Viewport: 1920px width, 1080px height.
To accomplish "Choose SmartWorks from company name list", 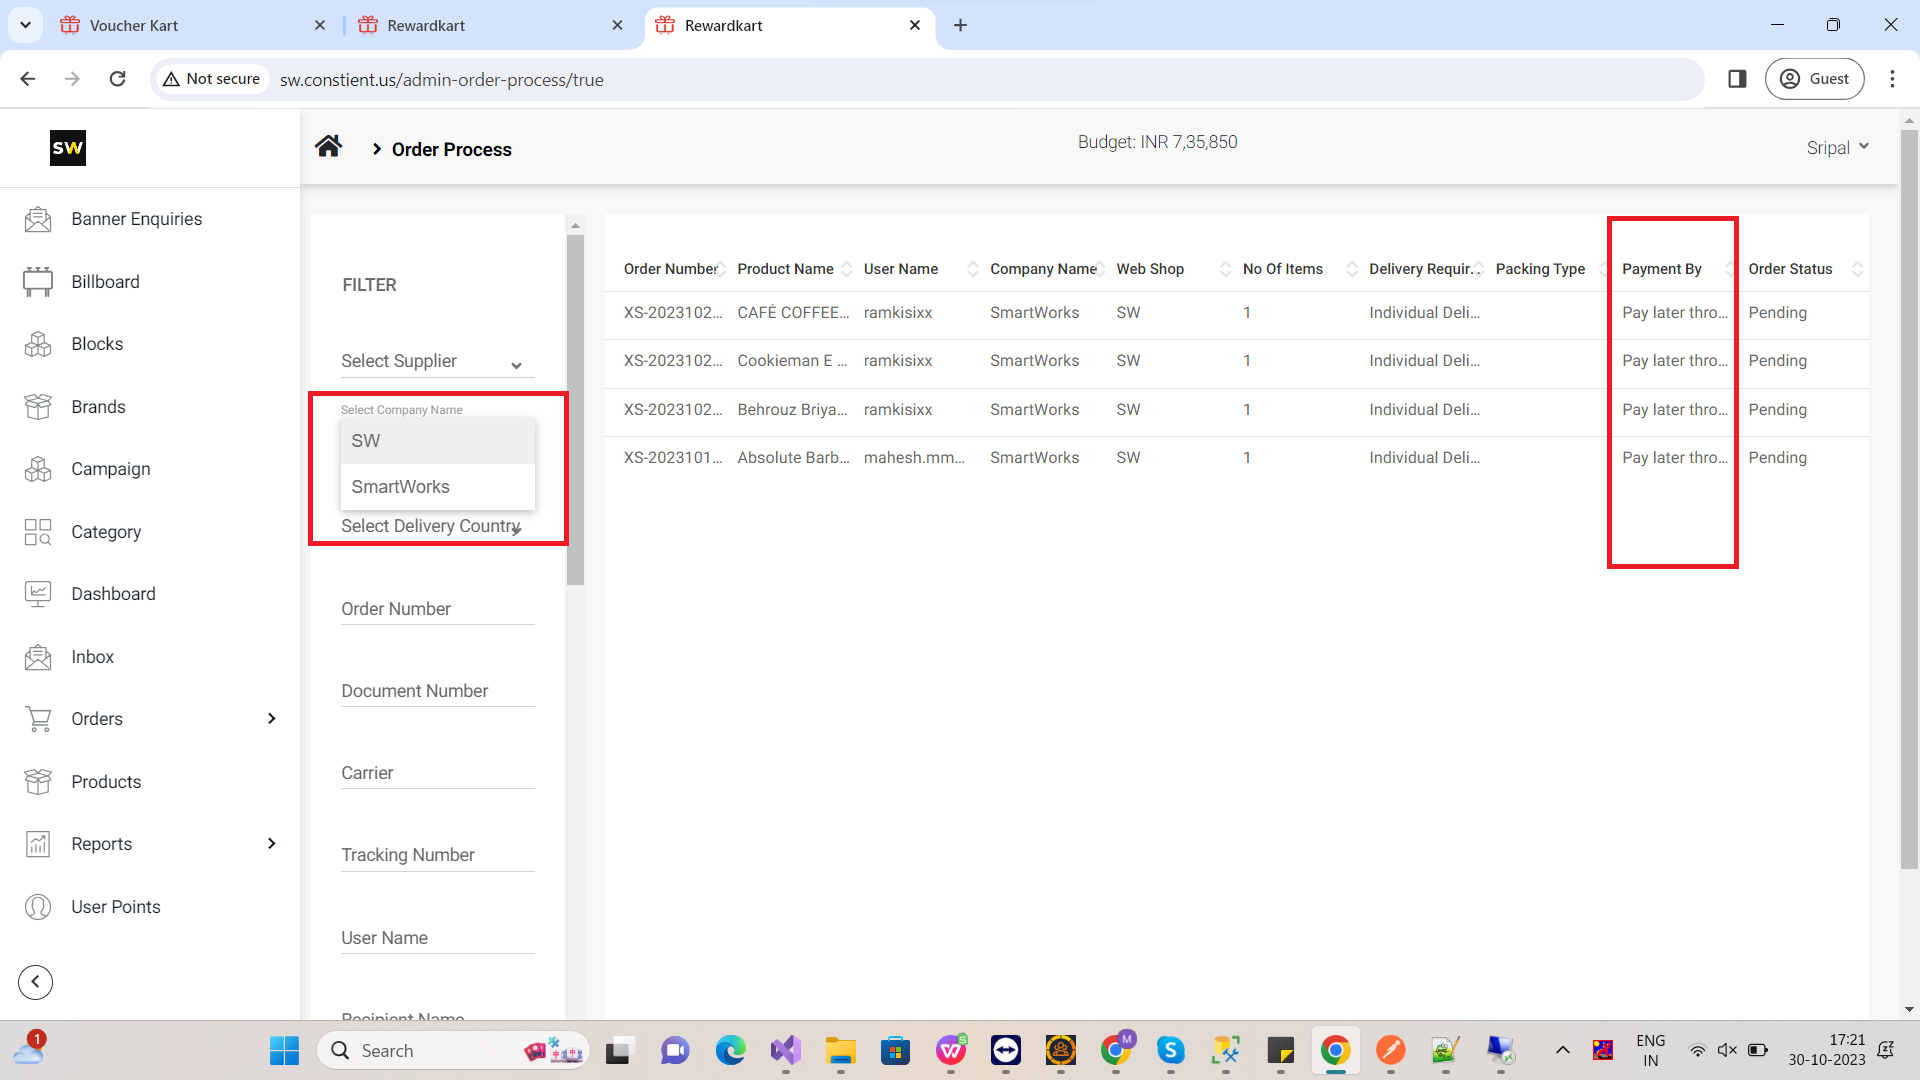I will click(x=438, y=487).
